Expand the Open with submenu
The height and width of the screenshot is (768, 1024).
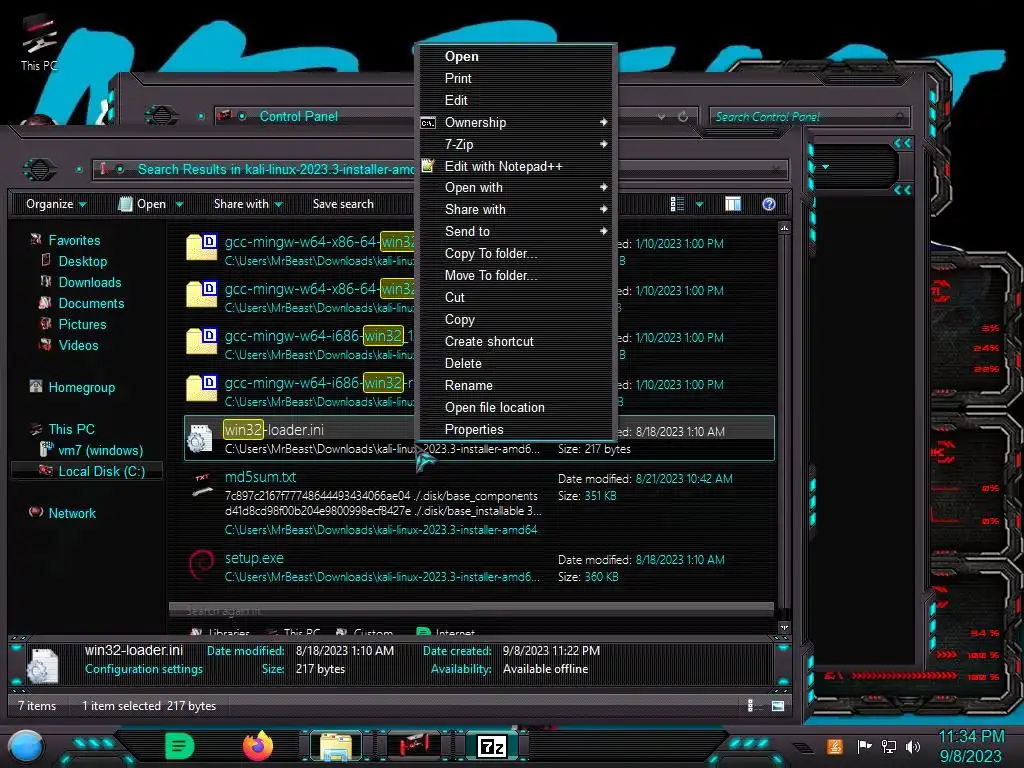[517, 187]
